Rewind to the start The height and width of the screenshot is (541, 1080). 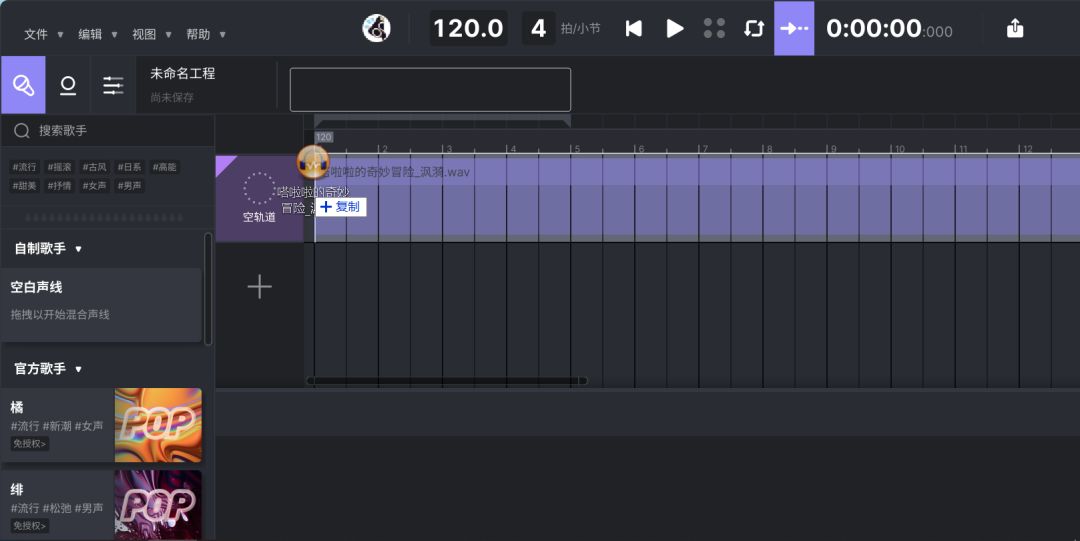(633, 28)
